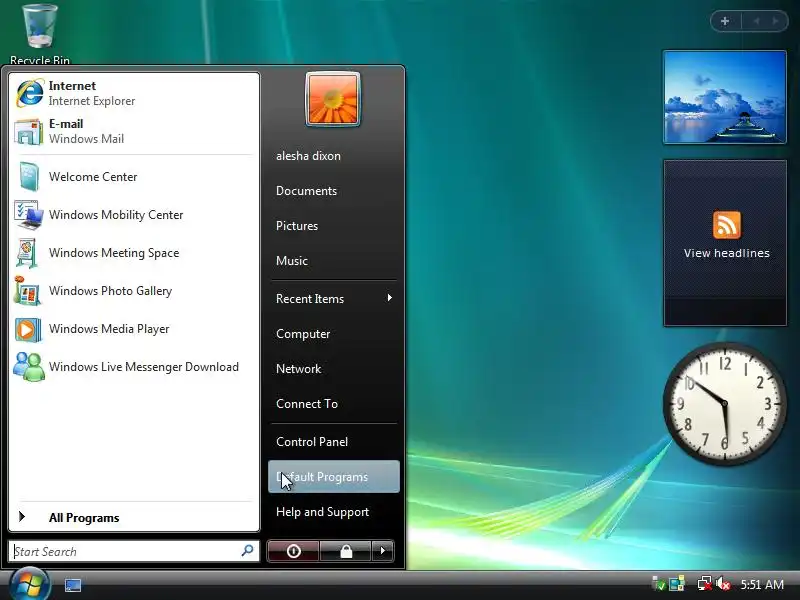The image size is (800, 600).
Task: Open Help and Support
Action: point(322,512)
